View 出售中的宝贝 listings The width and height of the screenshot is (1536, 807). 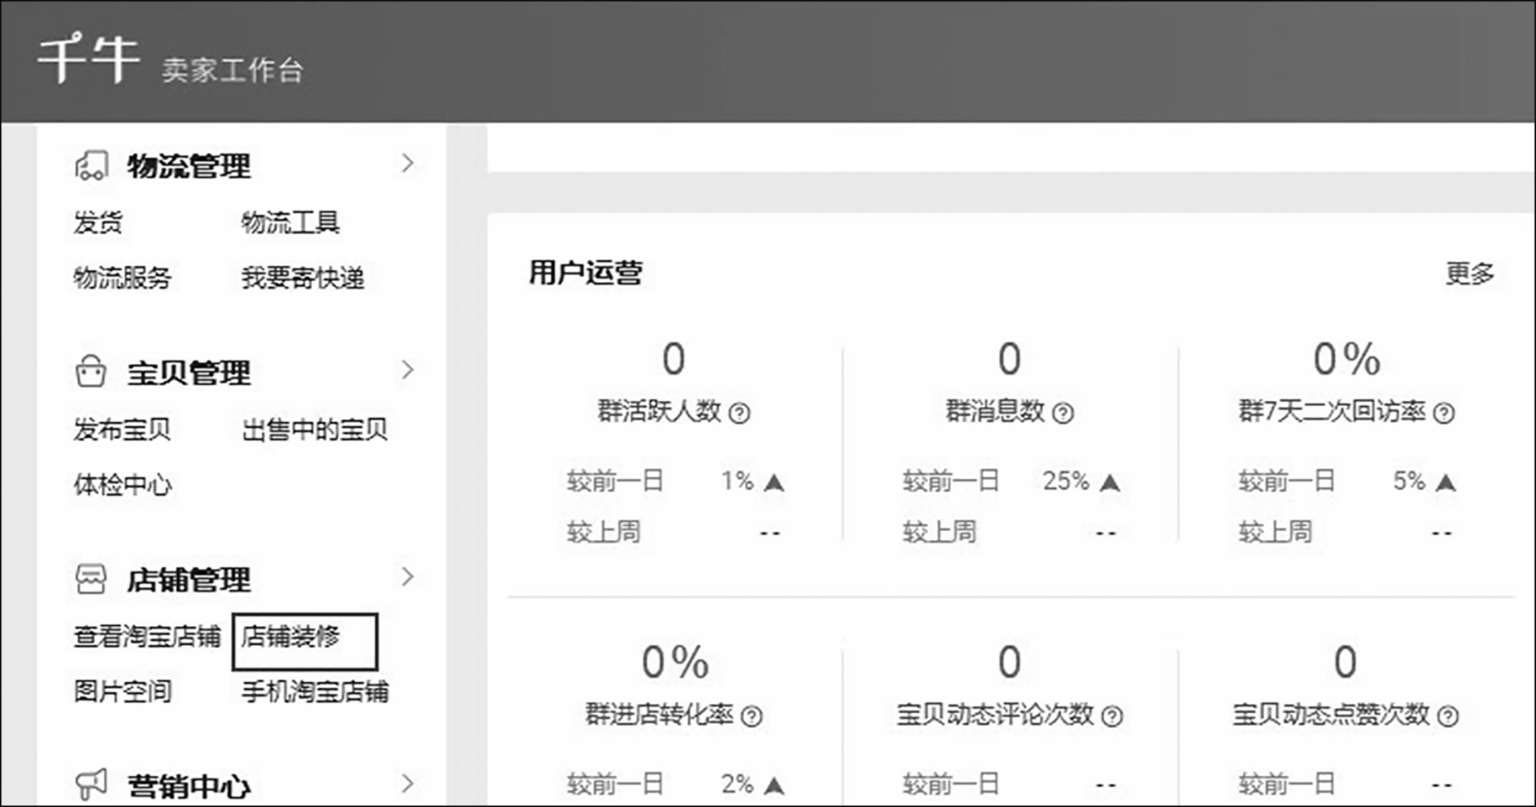[x=315, y=430]
